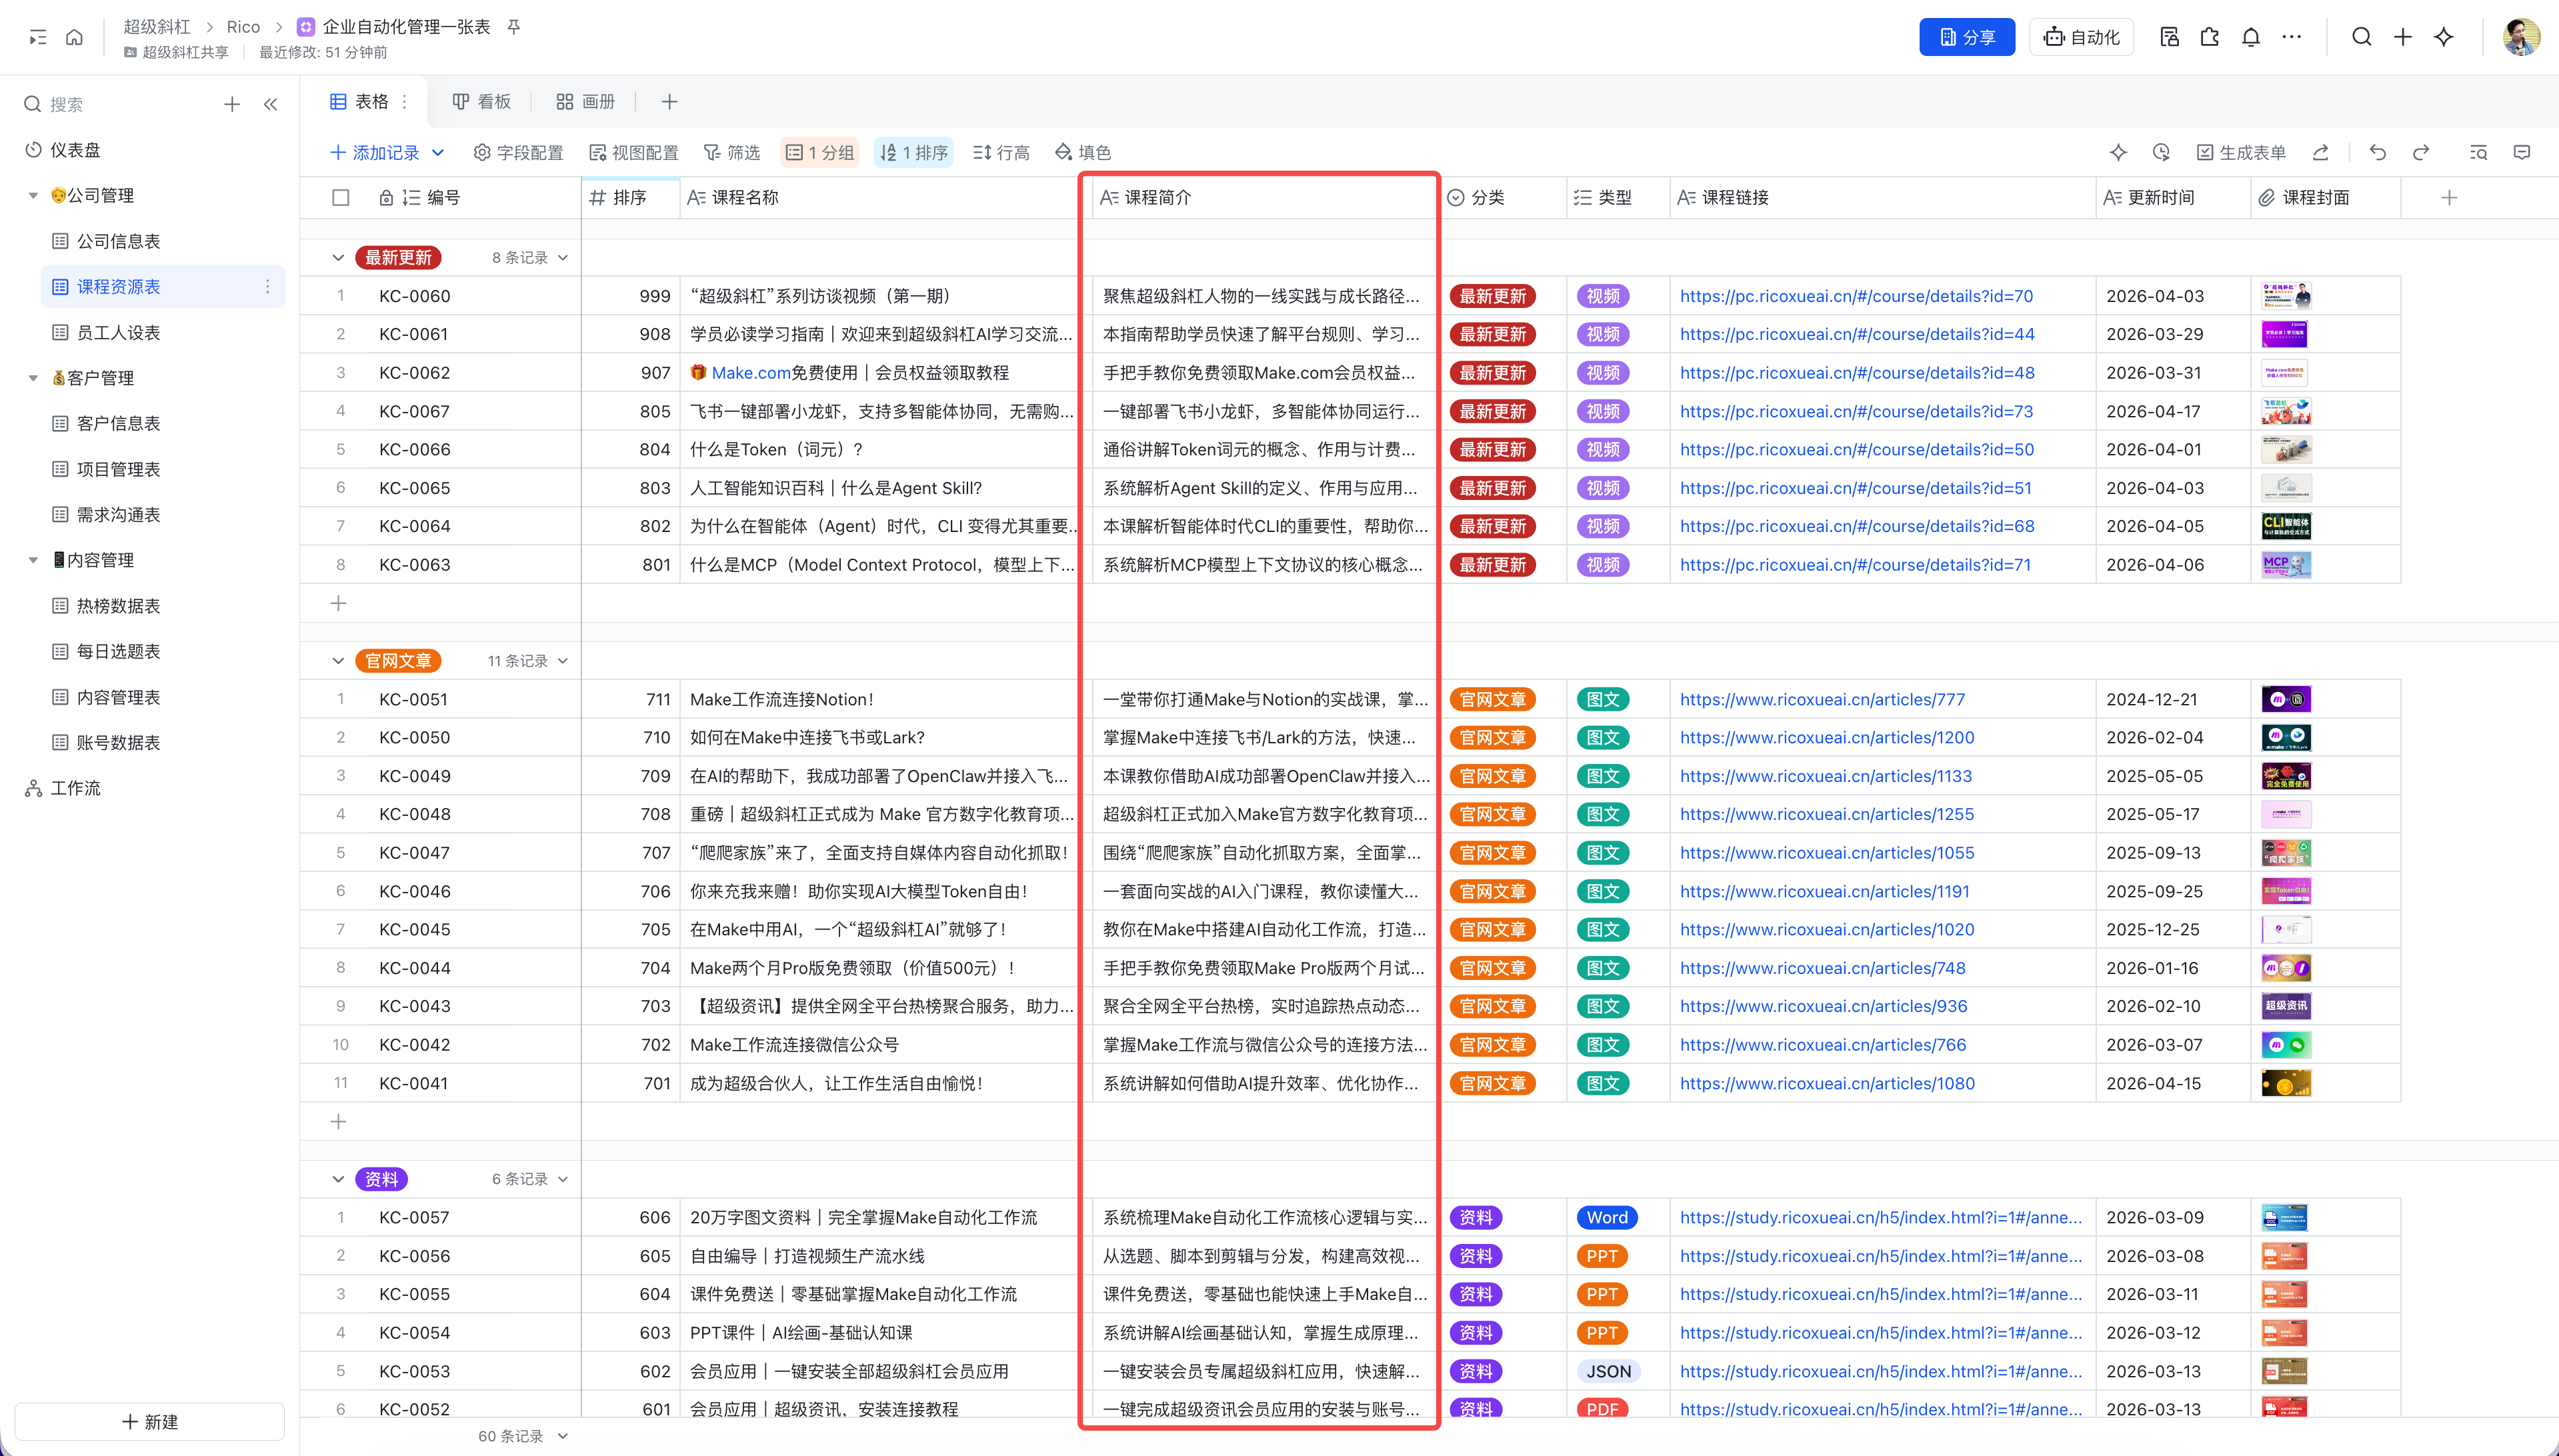This screenshot has height=1456, width=2559.
Task: Collapse the 最新更新 group
Action: (338, 258)
